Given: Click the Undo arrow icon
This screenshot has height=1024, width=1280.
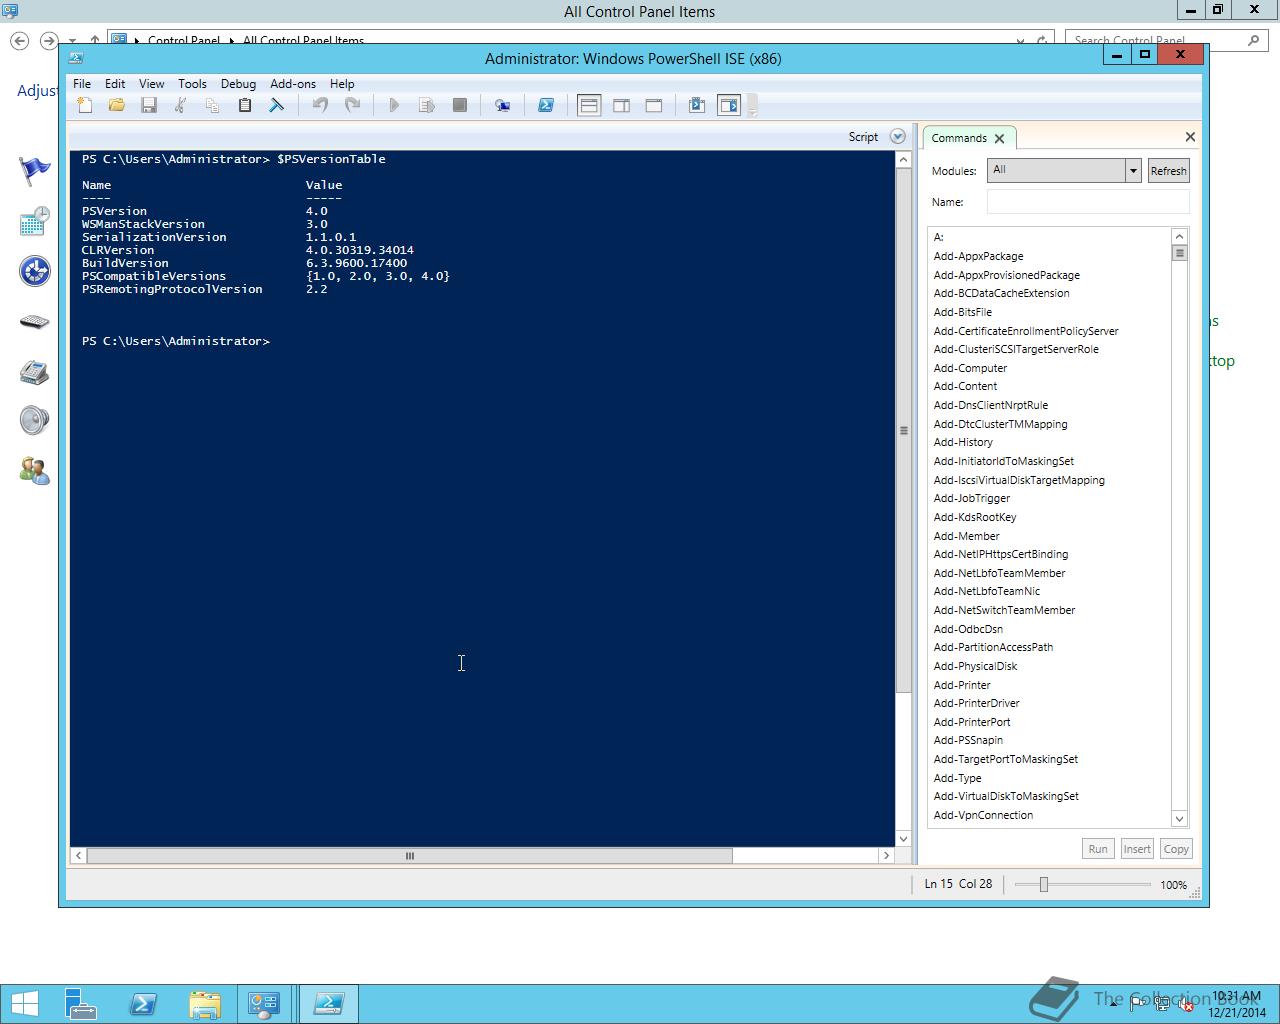Looking at the screenshot, I should click(320, 105).
